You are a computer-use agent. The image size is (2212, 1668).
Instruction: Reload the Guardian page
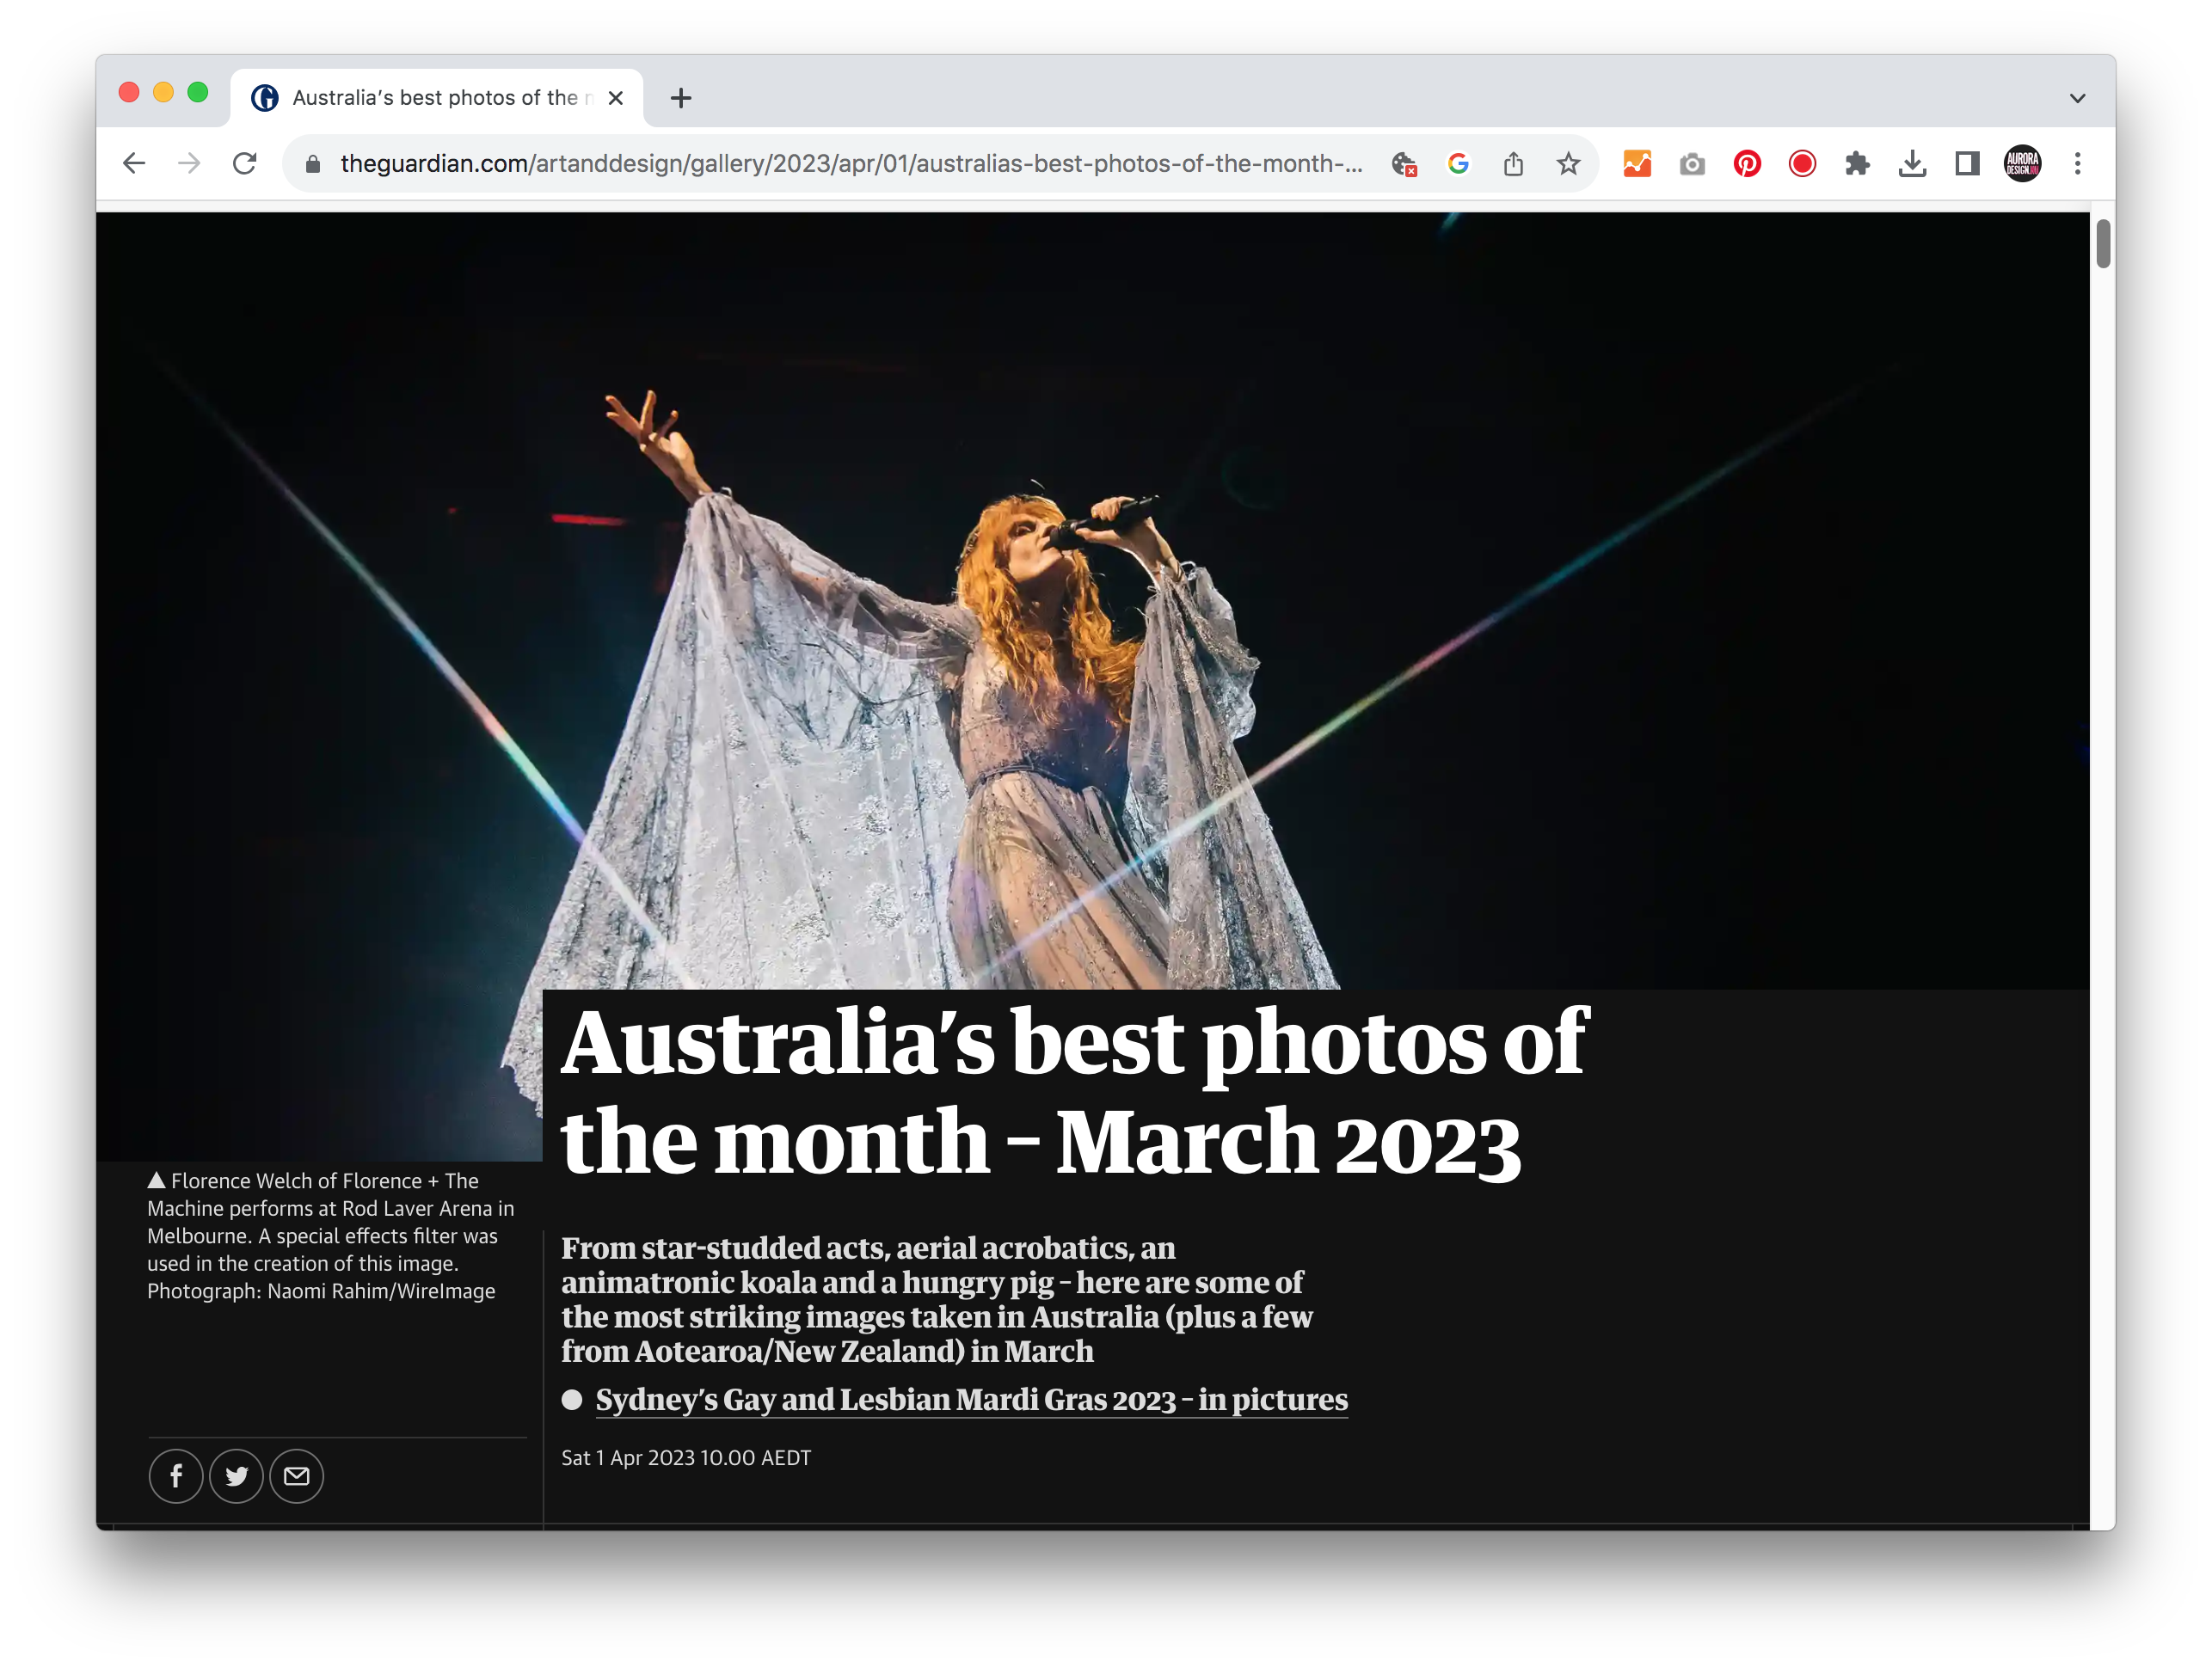tap(245, 163)
